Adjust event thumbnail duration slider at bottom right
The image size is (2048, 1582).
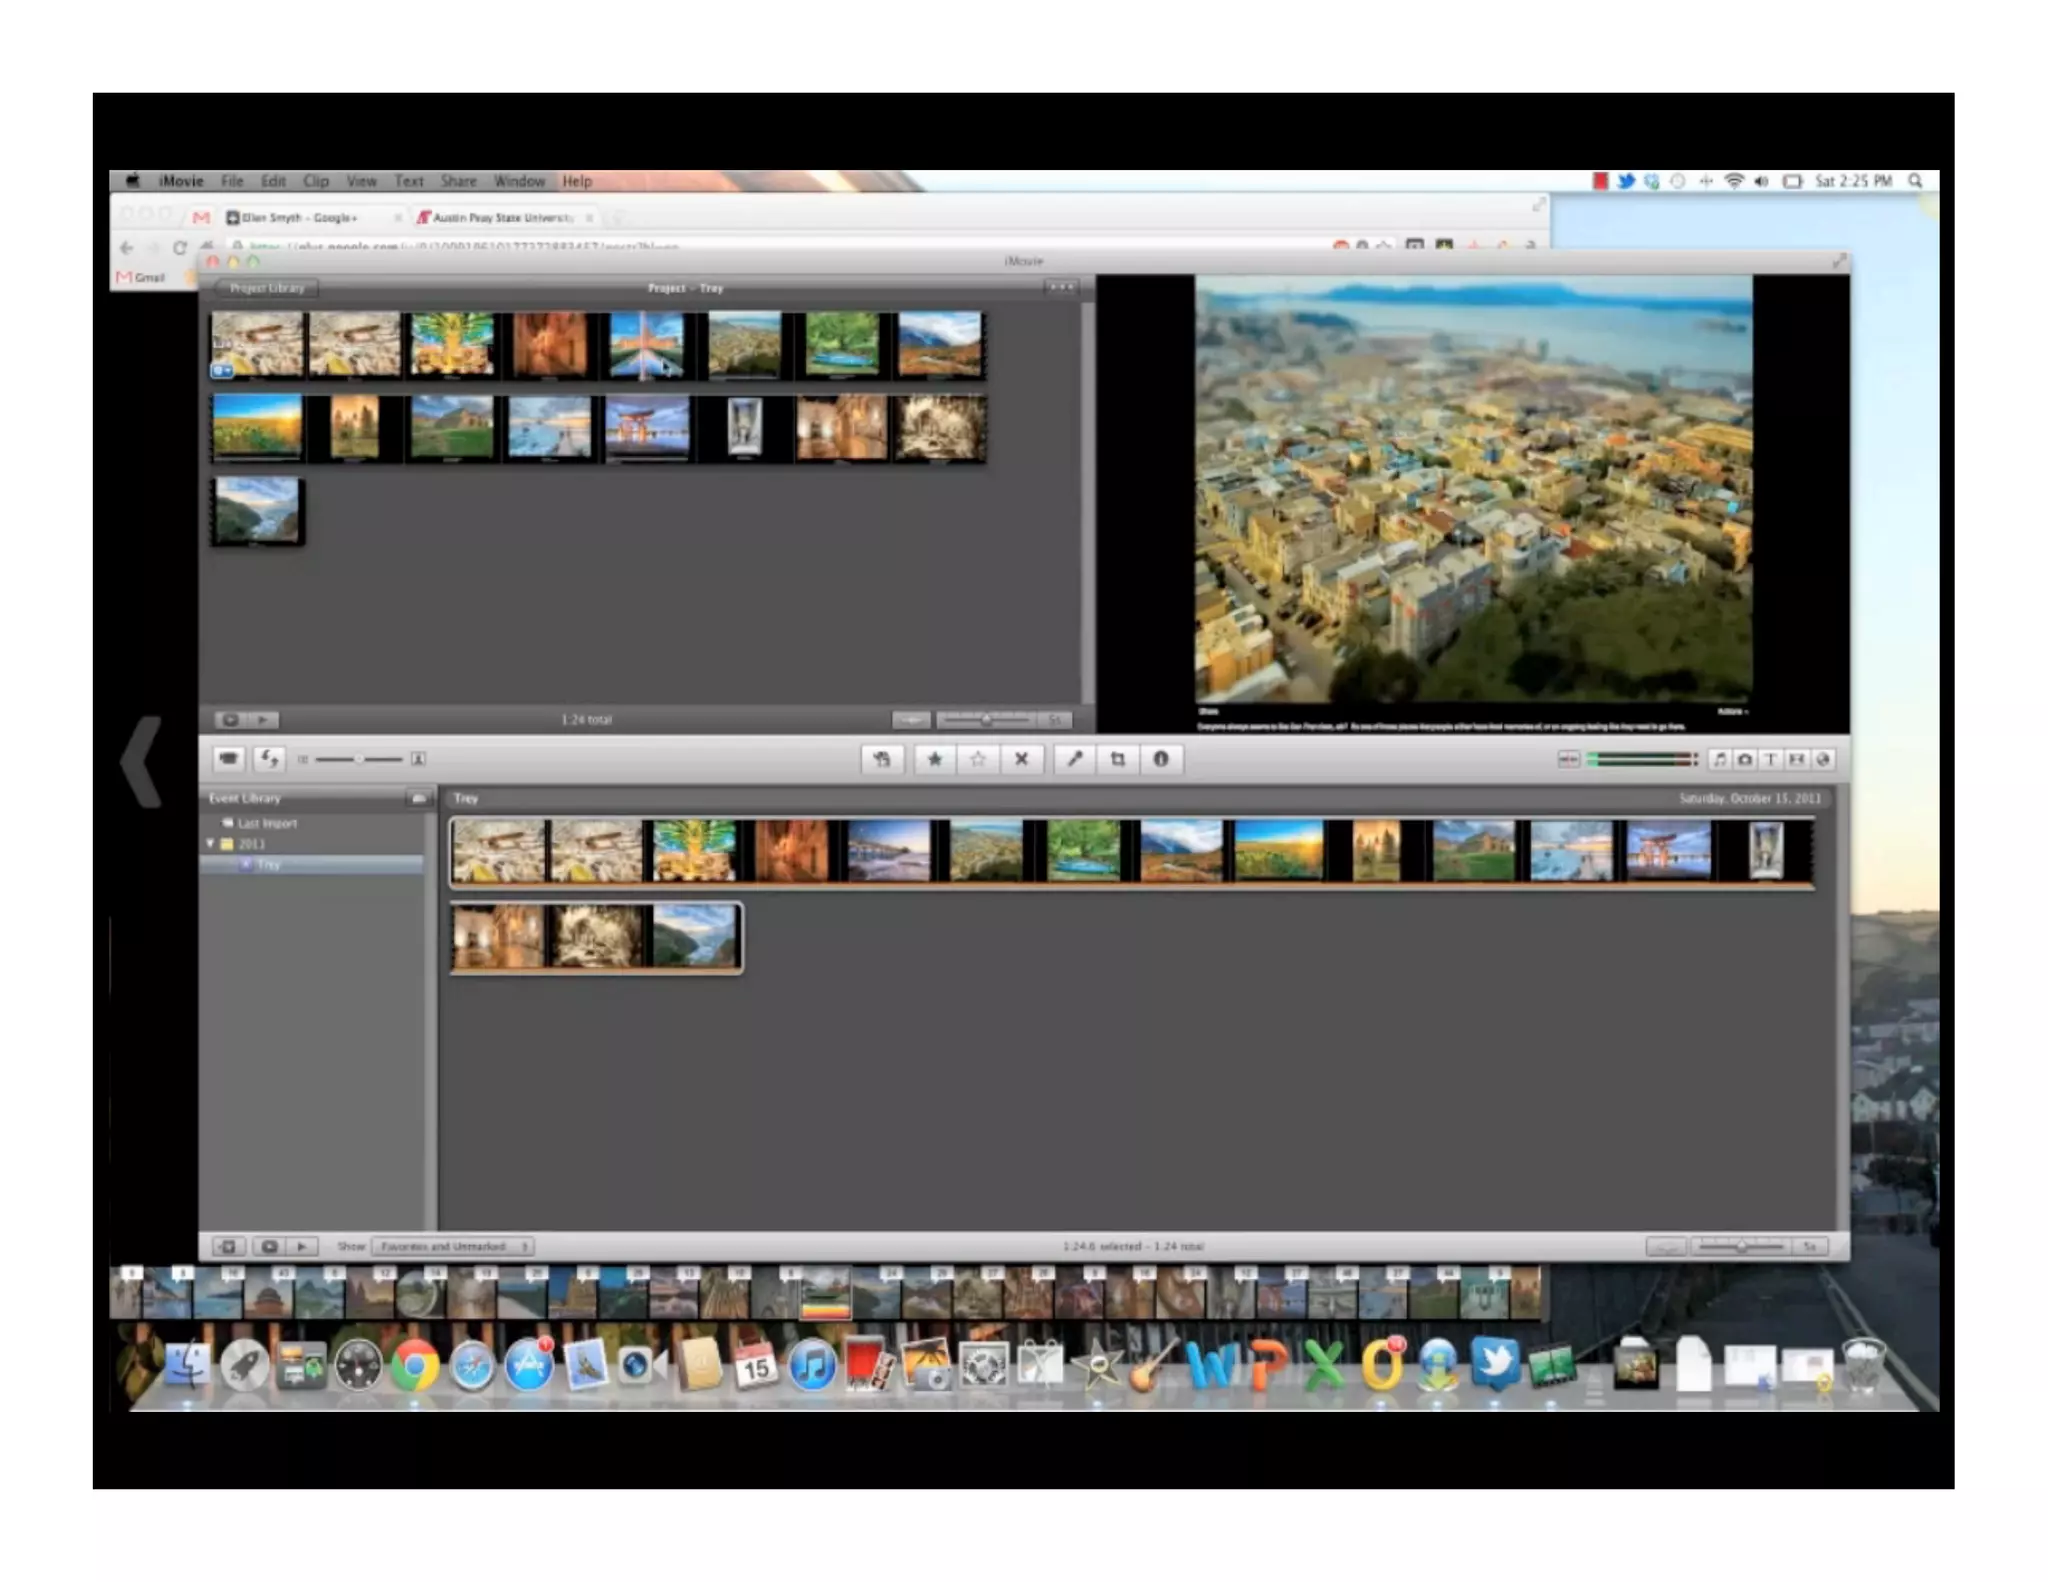click(x=1741, y=1247)
